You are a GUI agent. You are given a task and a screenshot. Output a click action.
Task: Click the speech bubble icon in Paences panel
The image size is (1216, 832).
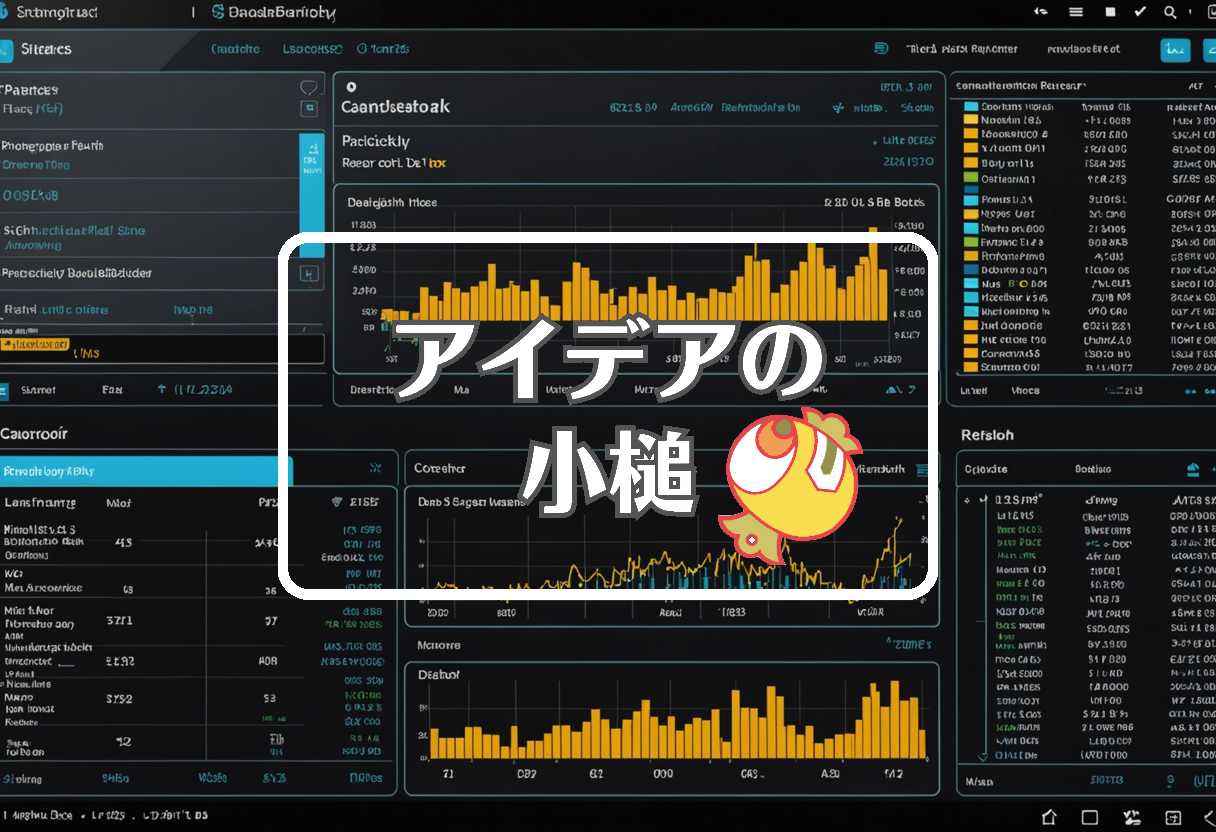(309, 88)
